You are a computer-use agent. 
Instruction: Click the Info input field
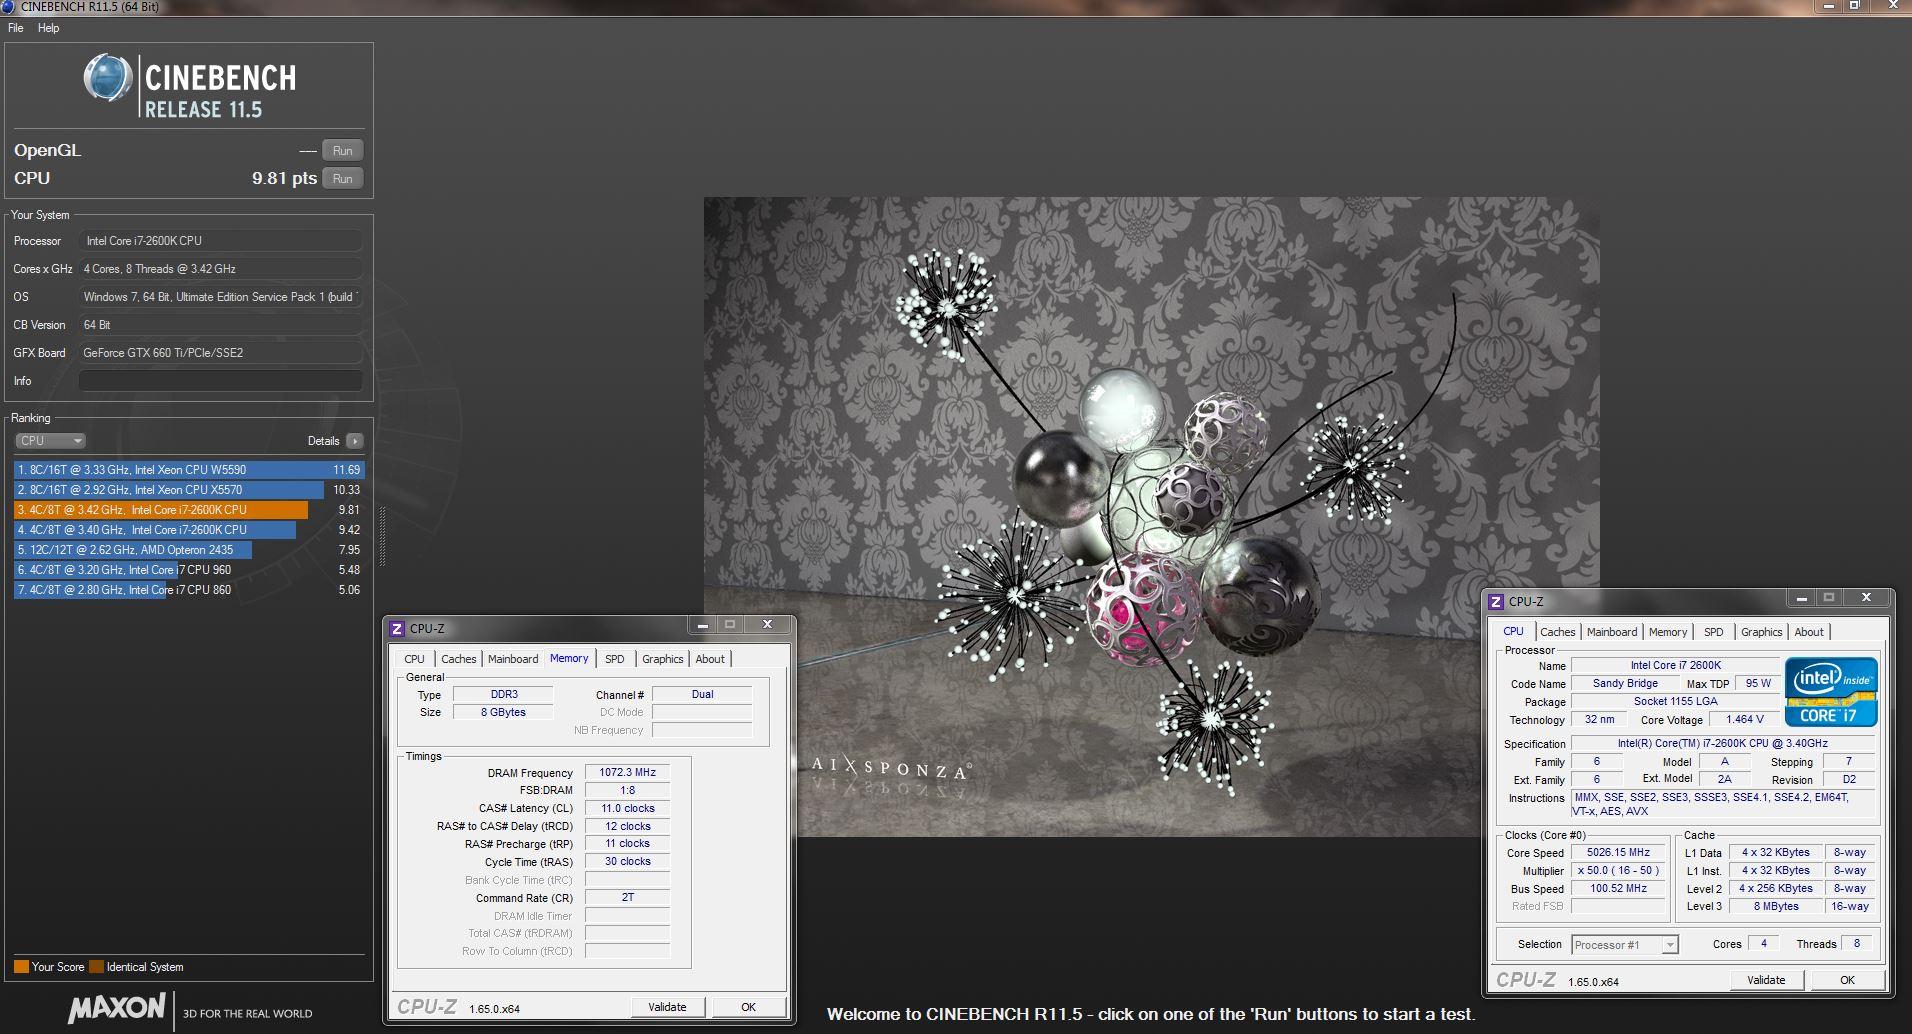(x=220, y=381)
